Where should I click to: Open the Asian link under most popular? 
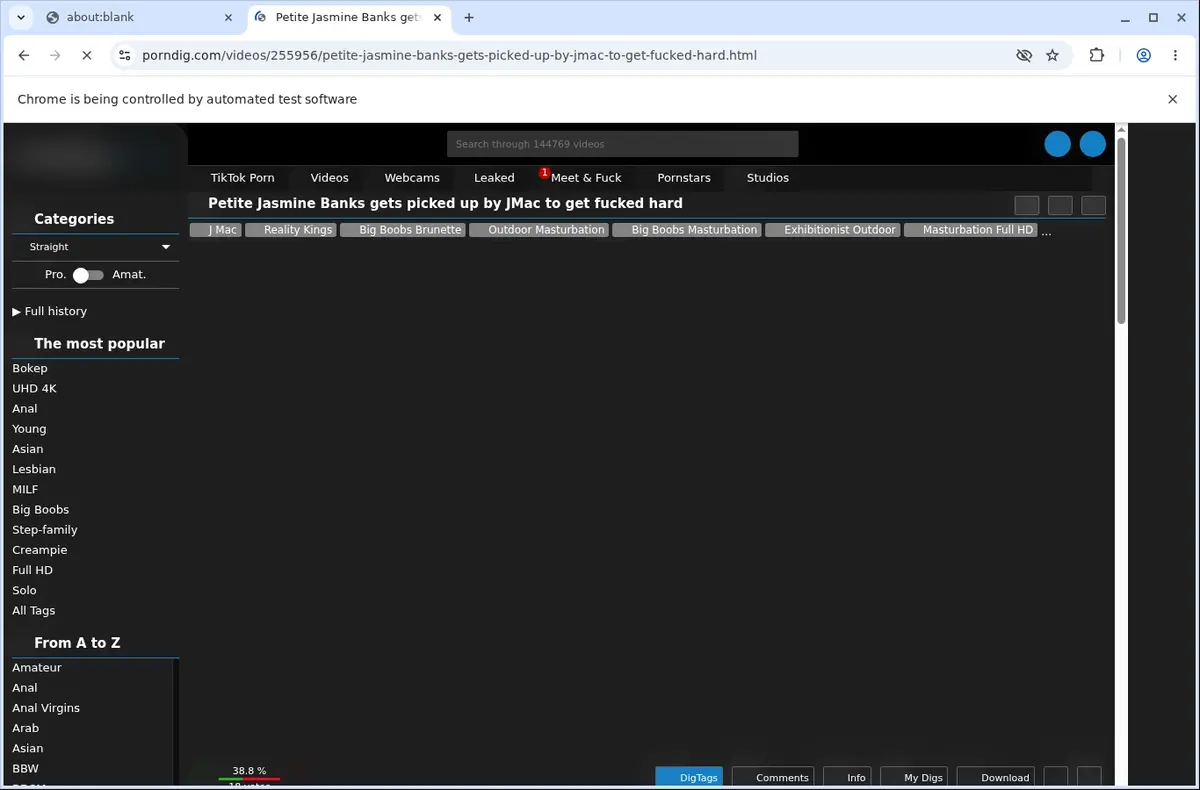pos(28,449)
